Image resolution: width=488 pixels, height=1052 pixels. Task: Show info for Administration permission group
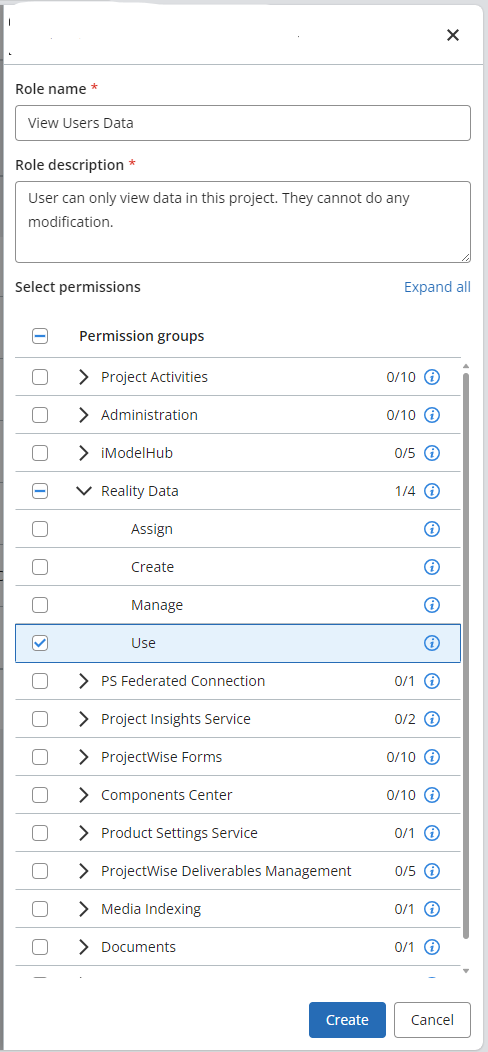click(x=432, y=415)
